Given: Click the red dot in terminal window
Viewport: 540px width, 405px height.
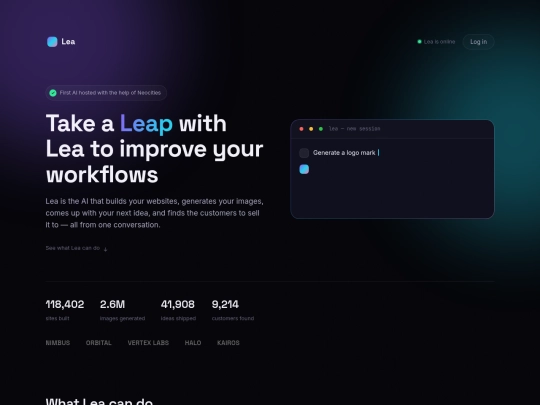Looking at the screenshot, I should tap(301, 129).
